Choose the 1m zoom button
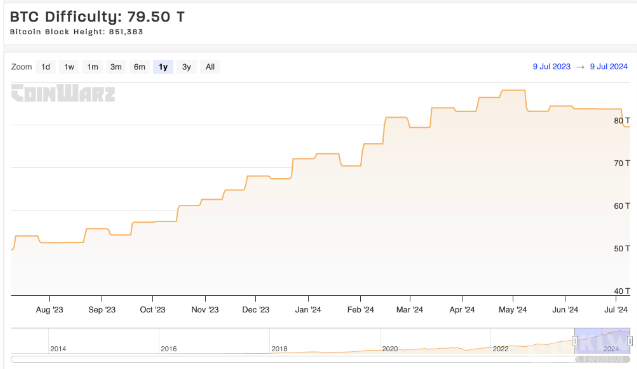 [93, 67]
